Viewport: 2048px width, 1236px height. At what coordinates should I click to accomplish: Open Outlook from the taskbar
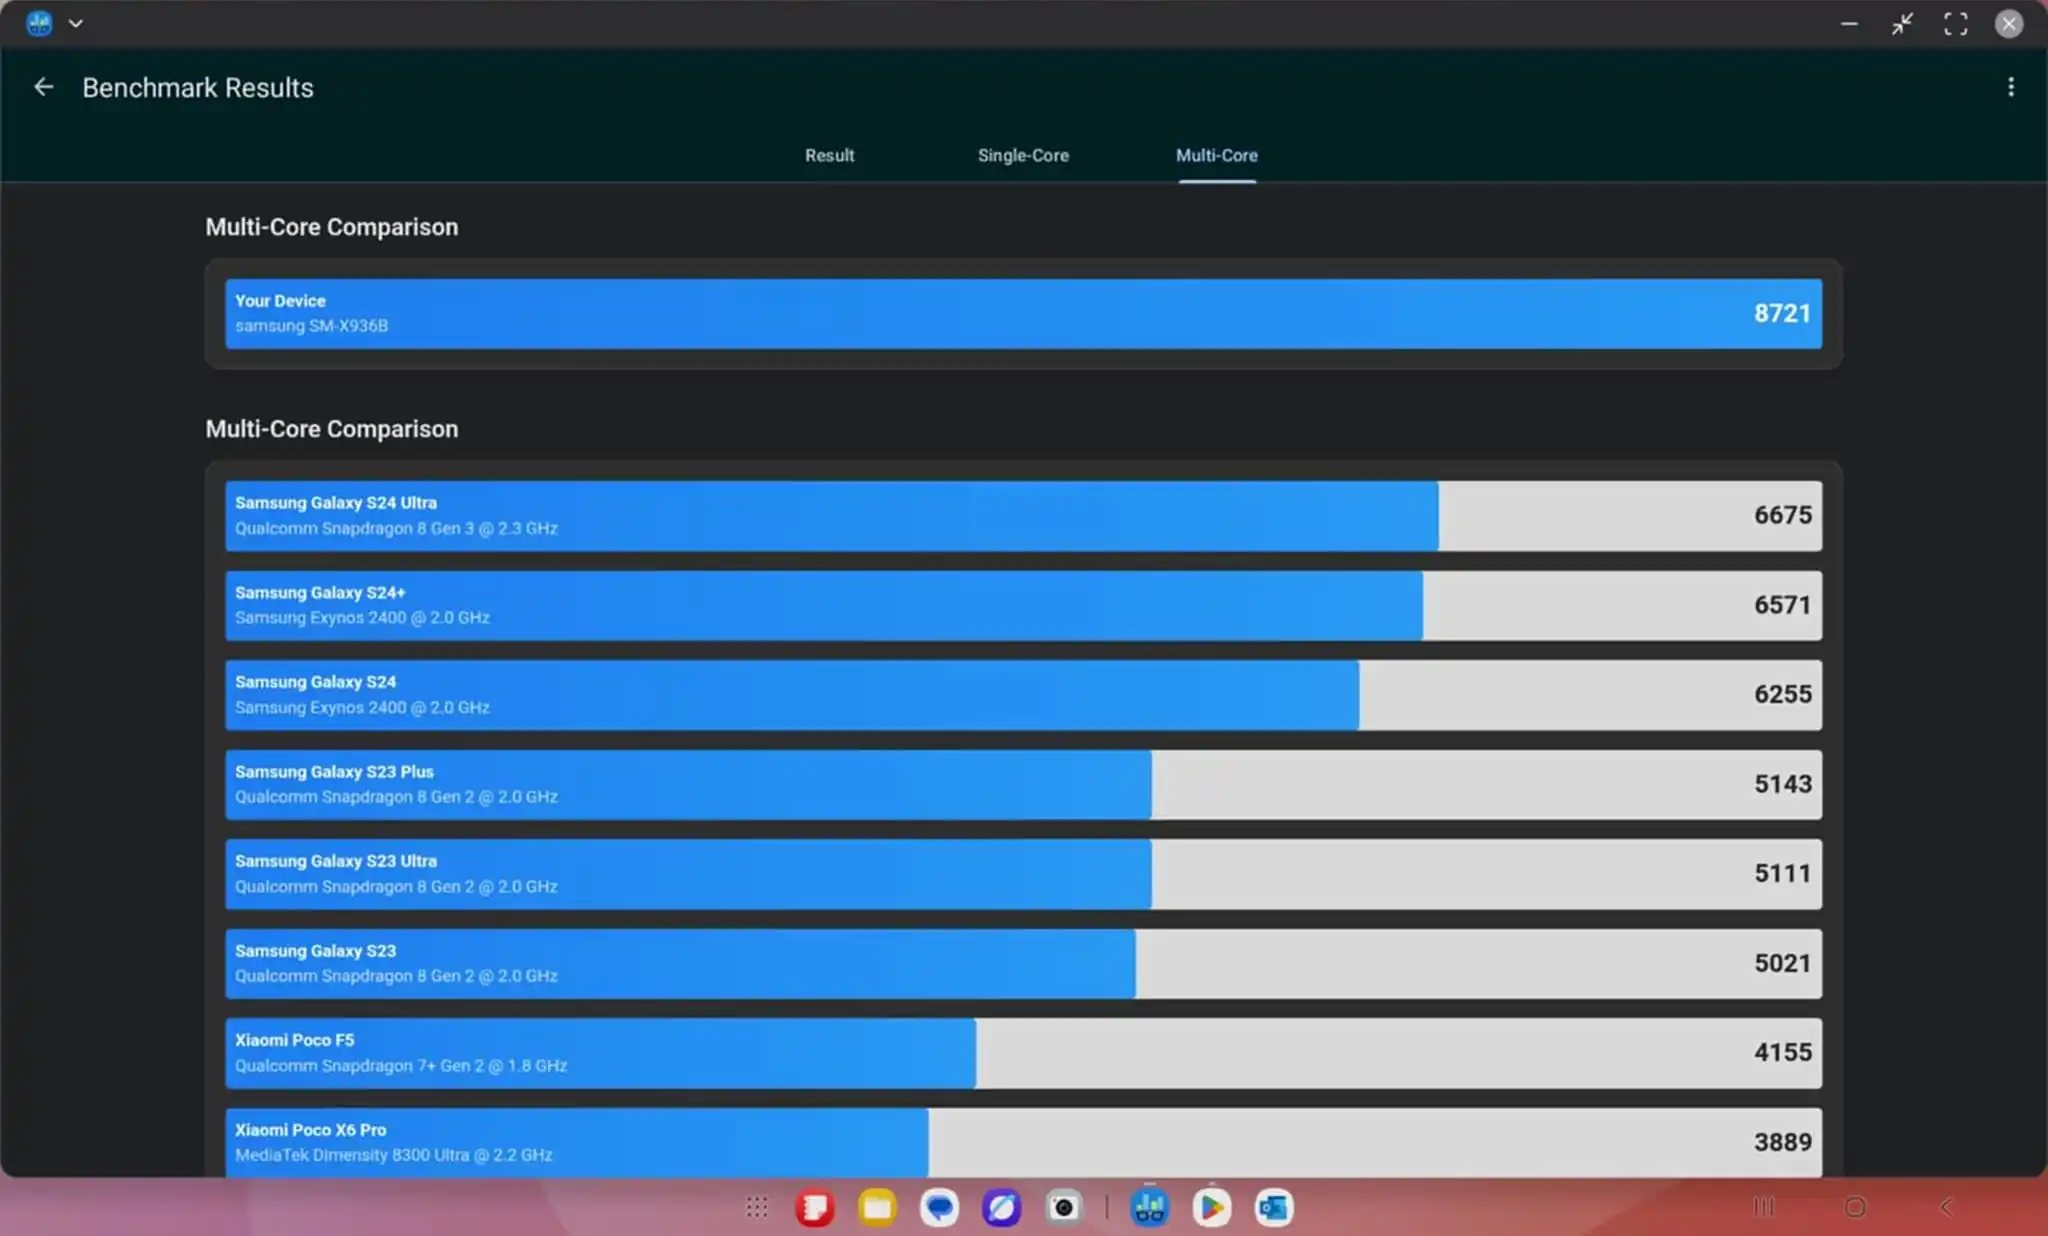tap(1273, 1208)
